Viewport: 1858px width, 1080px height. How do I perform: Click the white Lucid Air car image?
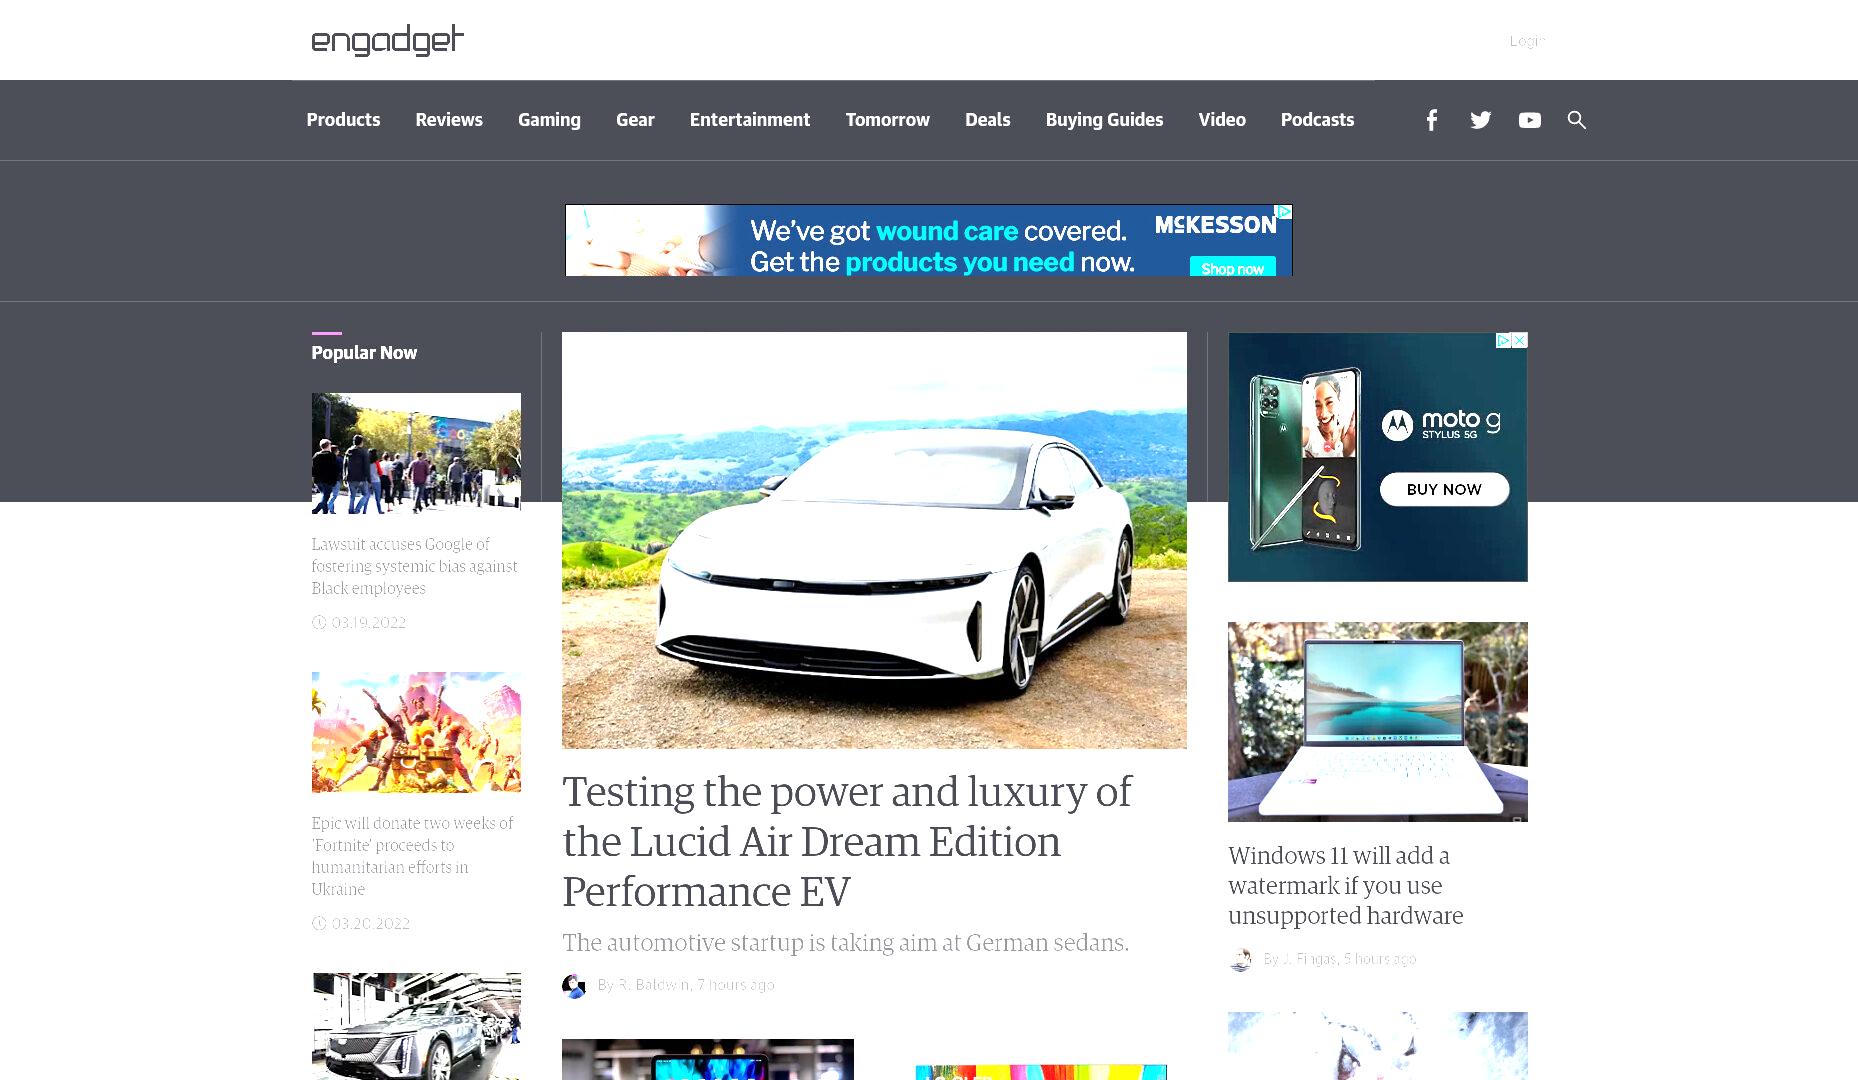point(874,540)
